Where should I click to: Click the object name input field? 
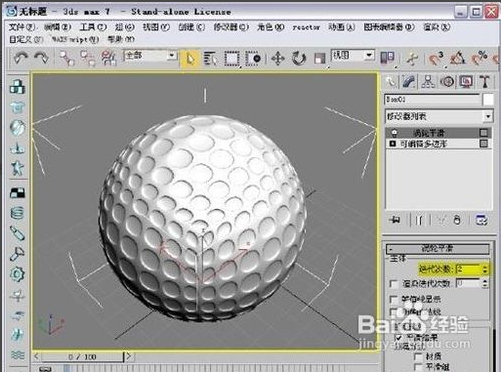(432, 99)
